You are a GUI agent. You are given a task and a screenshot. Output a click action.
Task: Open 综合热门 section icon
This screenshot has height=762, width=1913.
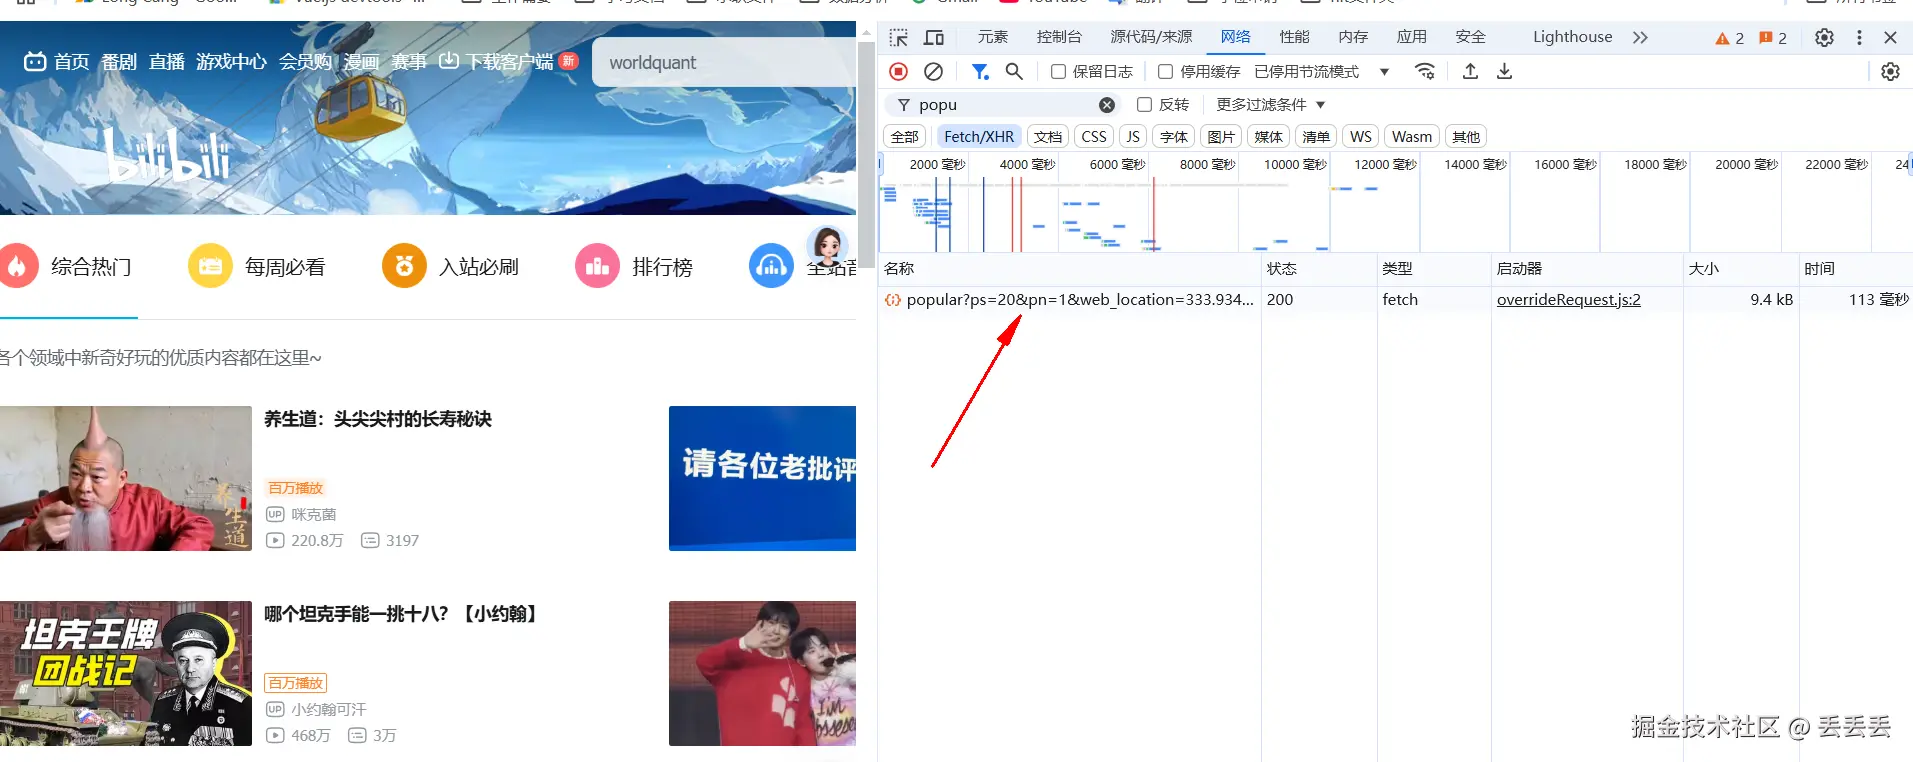[17, 266]
